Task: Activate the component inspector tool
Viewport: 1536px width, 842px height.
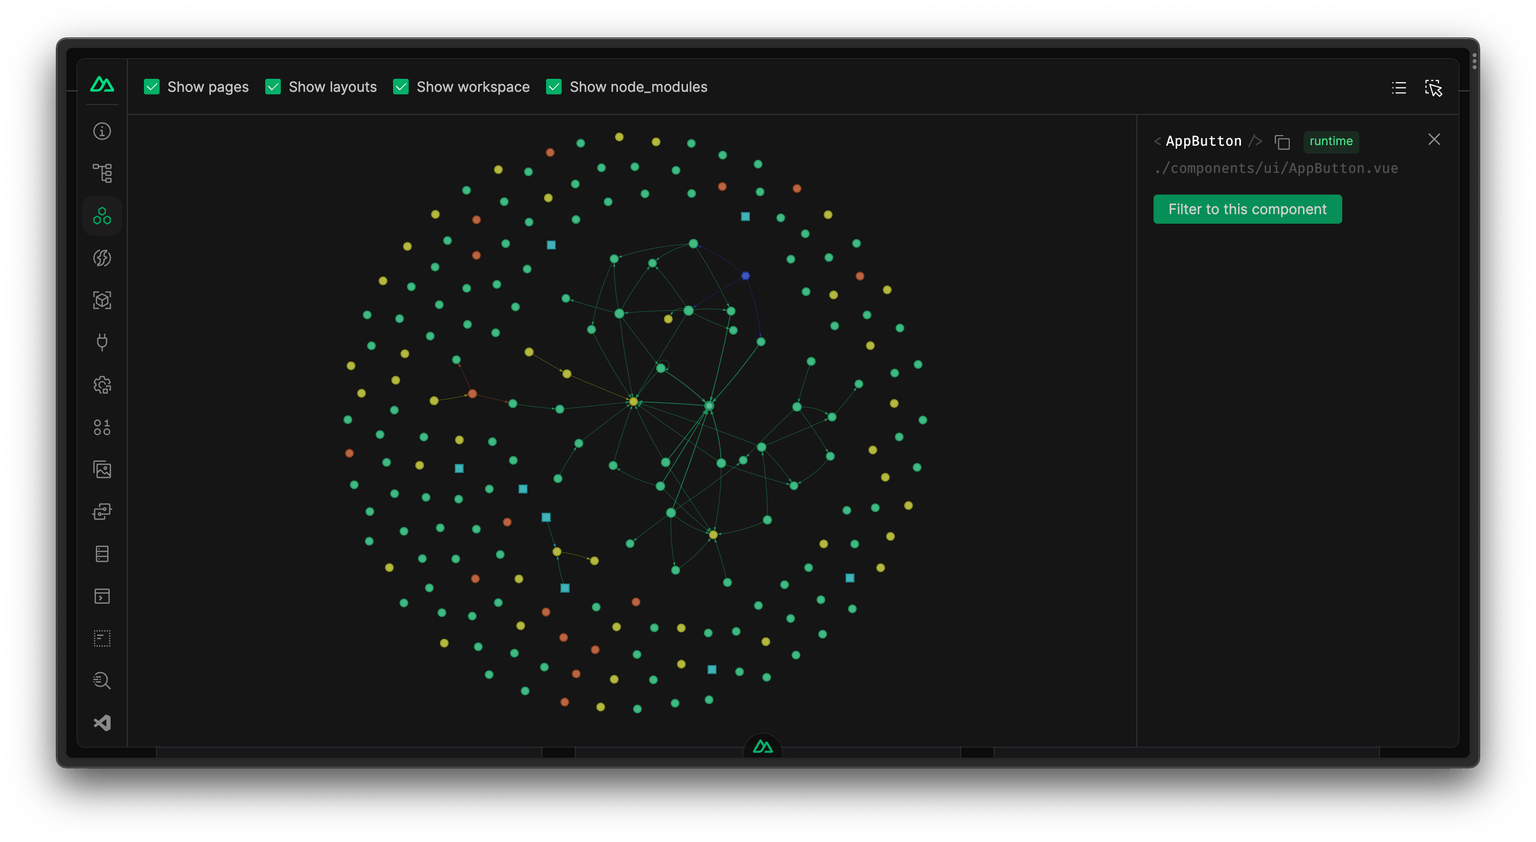Action: 1434,88
